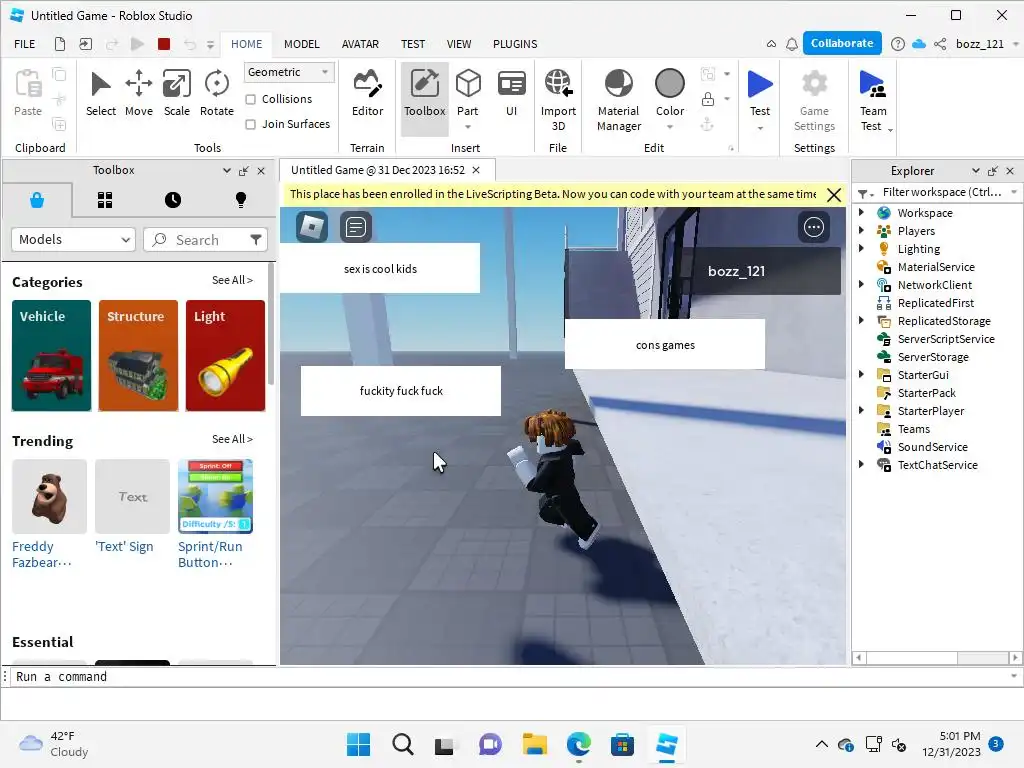This screenshot has height=768, width=1024.
Task: Switch to the TEST ribbon tab
Action: pyautogui.click(x=413, y=44)
